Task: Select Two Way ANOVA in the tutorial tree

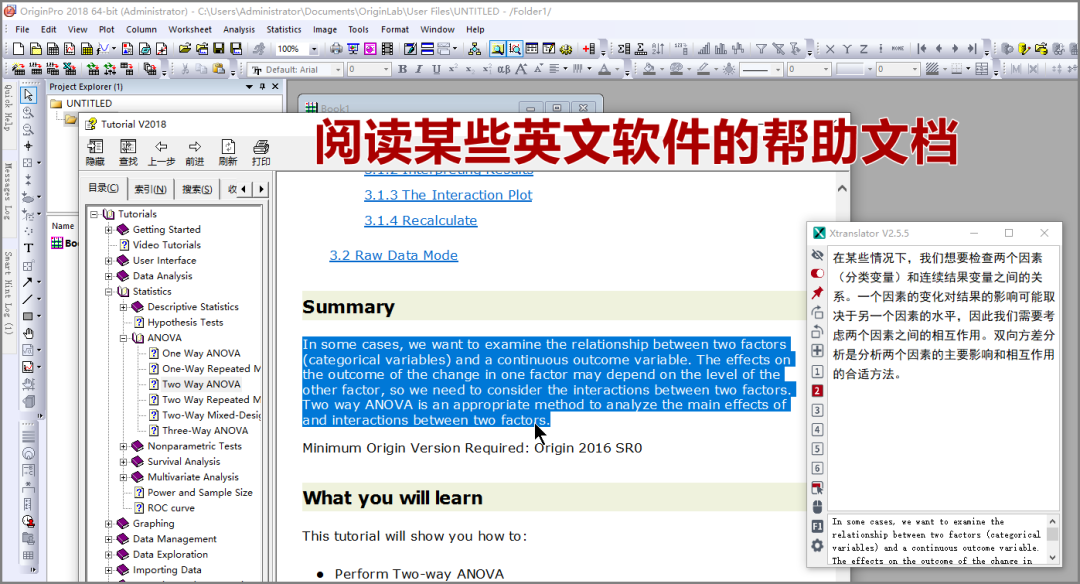Action: [x=201, y=384]
